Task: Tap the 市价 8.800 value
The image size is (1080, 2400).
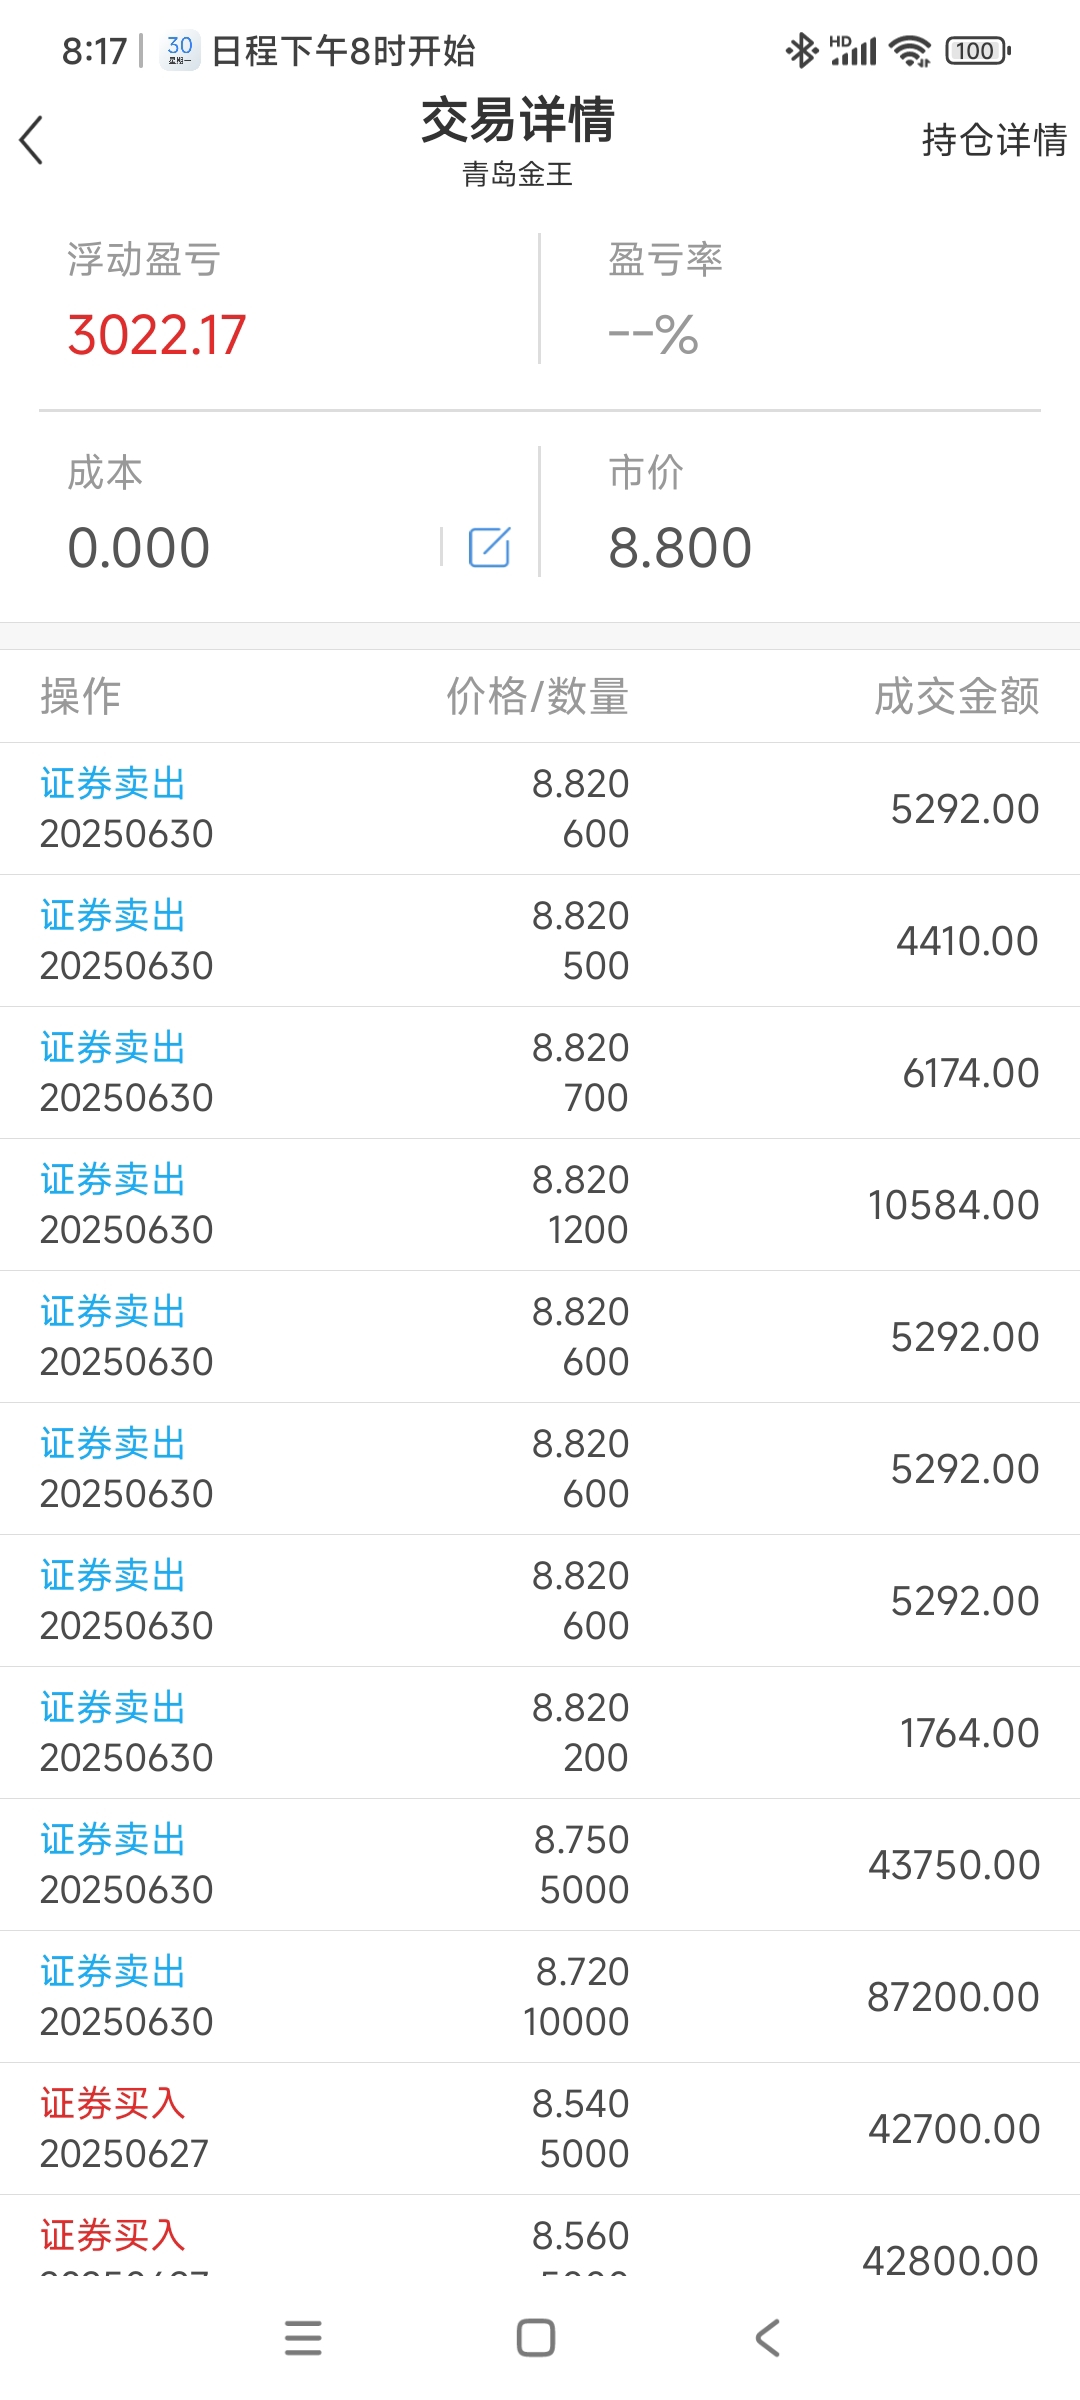Action: click(680, 548)
